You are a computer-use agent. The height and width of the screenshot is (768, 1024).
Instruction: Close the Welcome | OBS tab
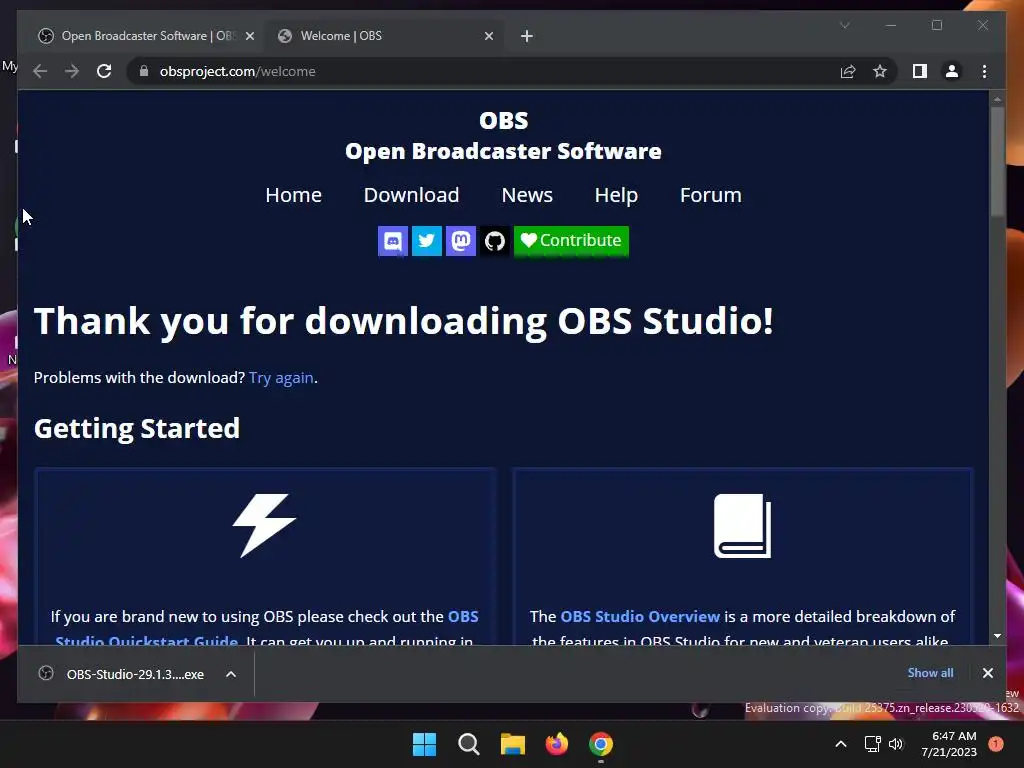coord(488,36)
